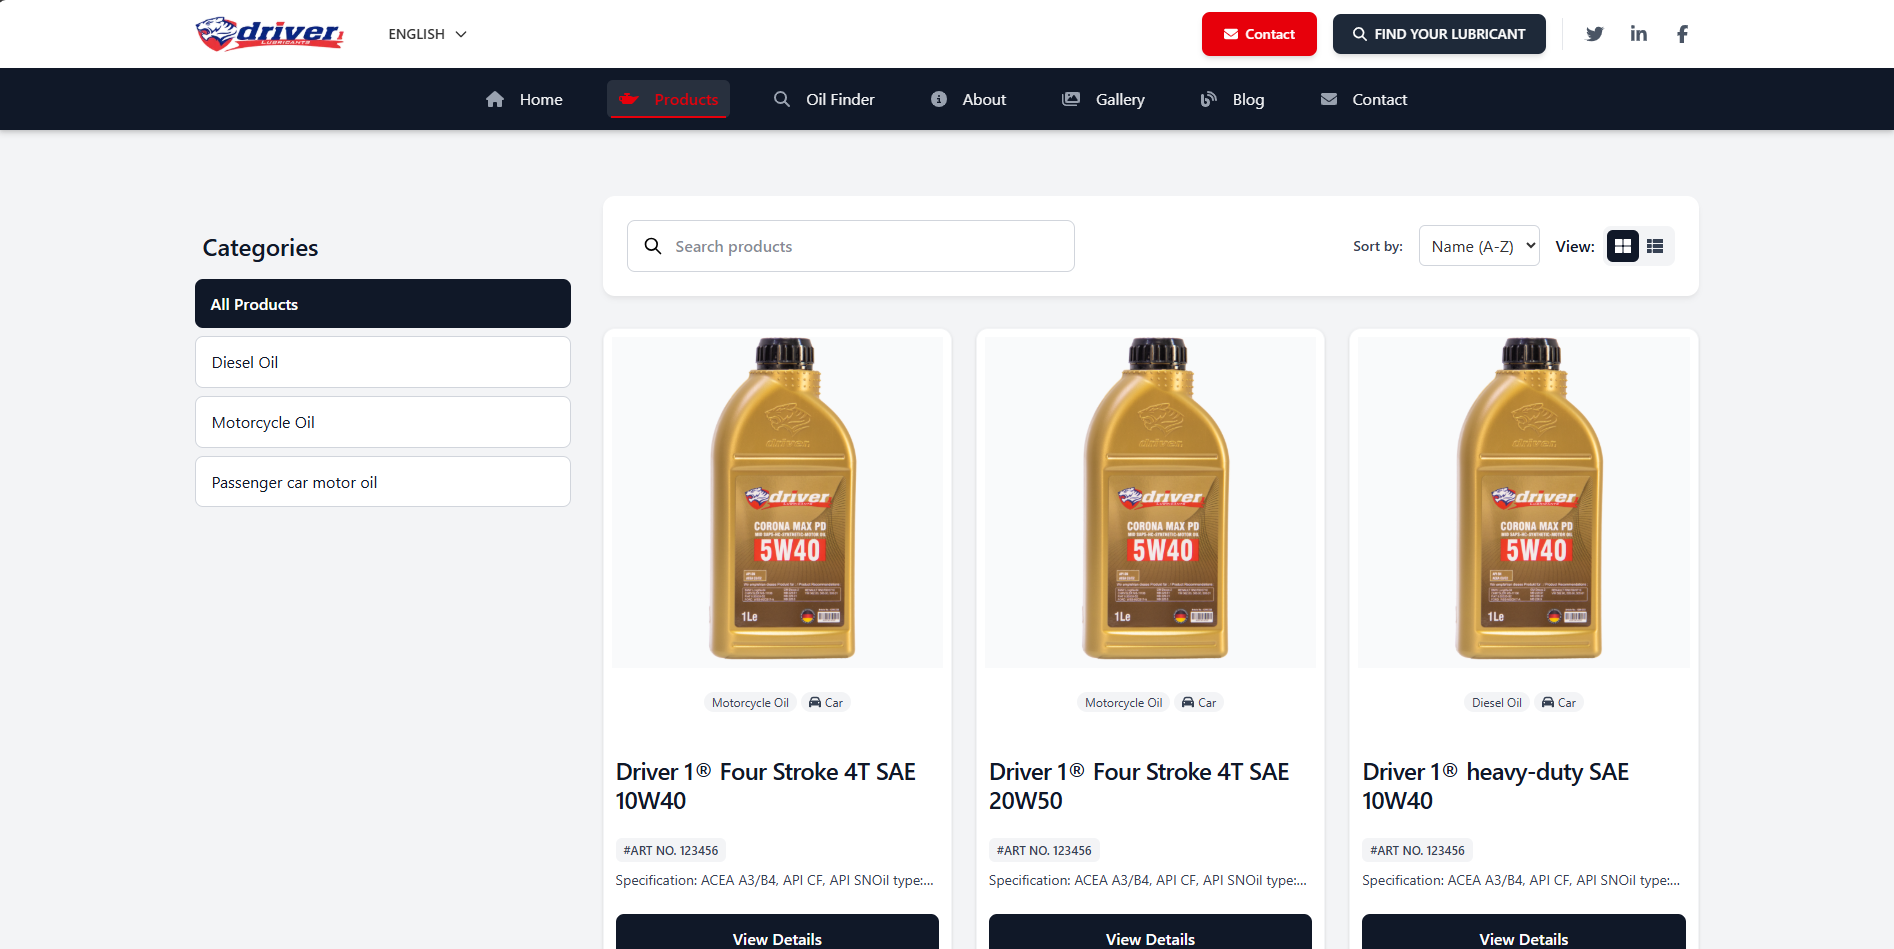Click car icon on Four Stroke 20W50 card
Image resolution: width=1894 pixels, height=949 pixels.
(x=1188, y=702)
